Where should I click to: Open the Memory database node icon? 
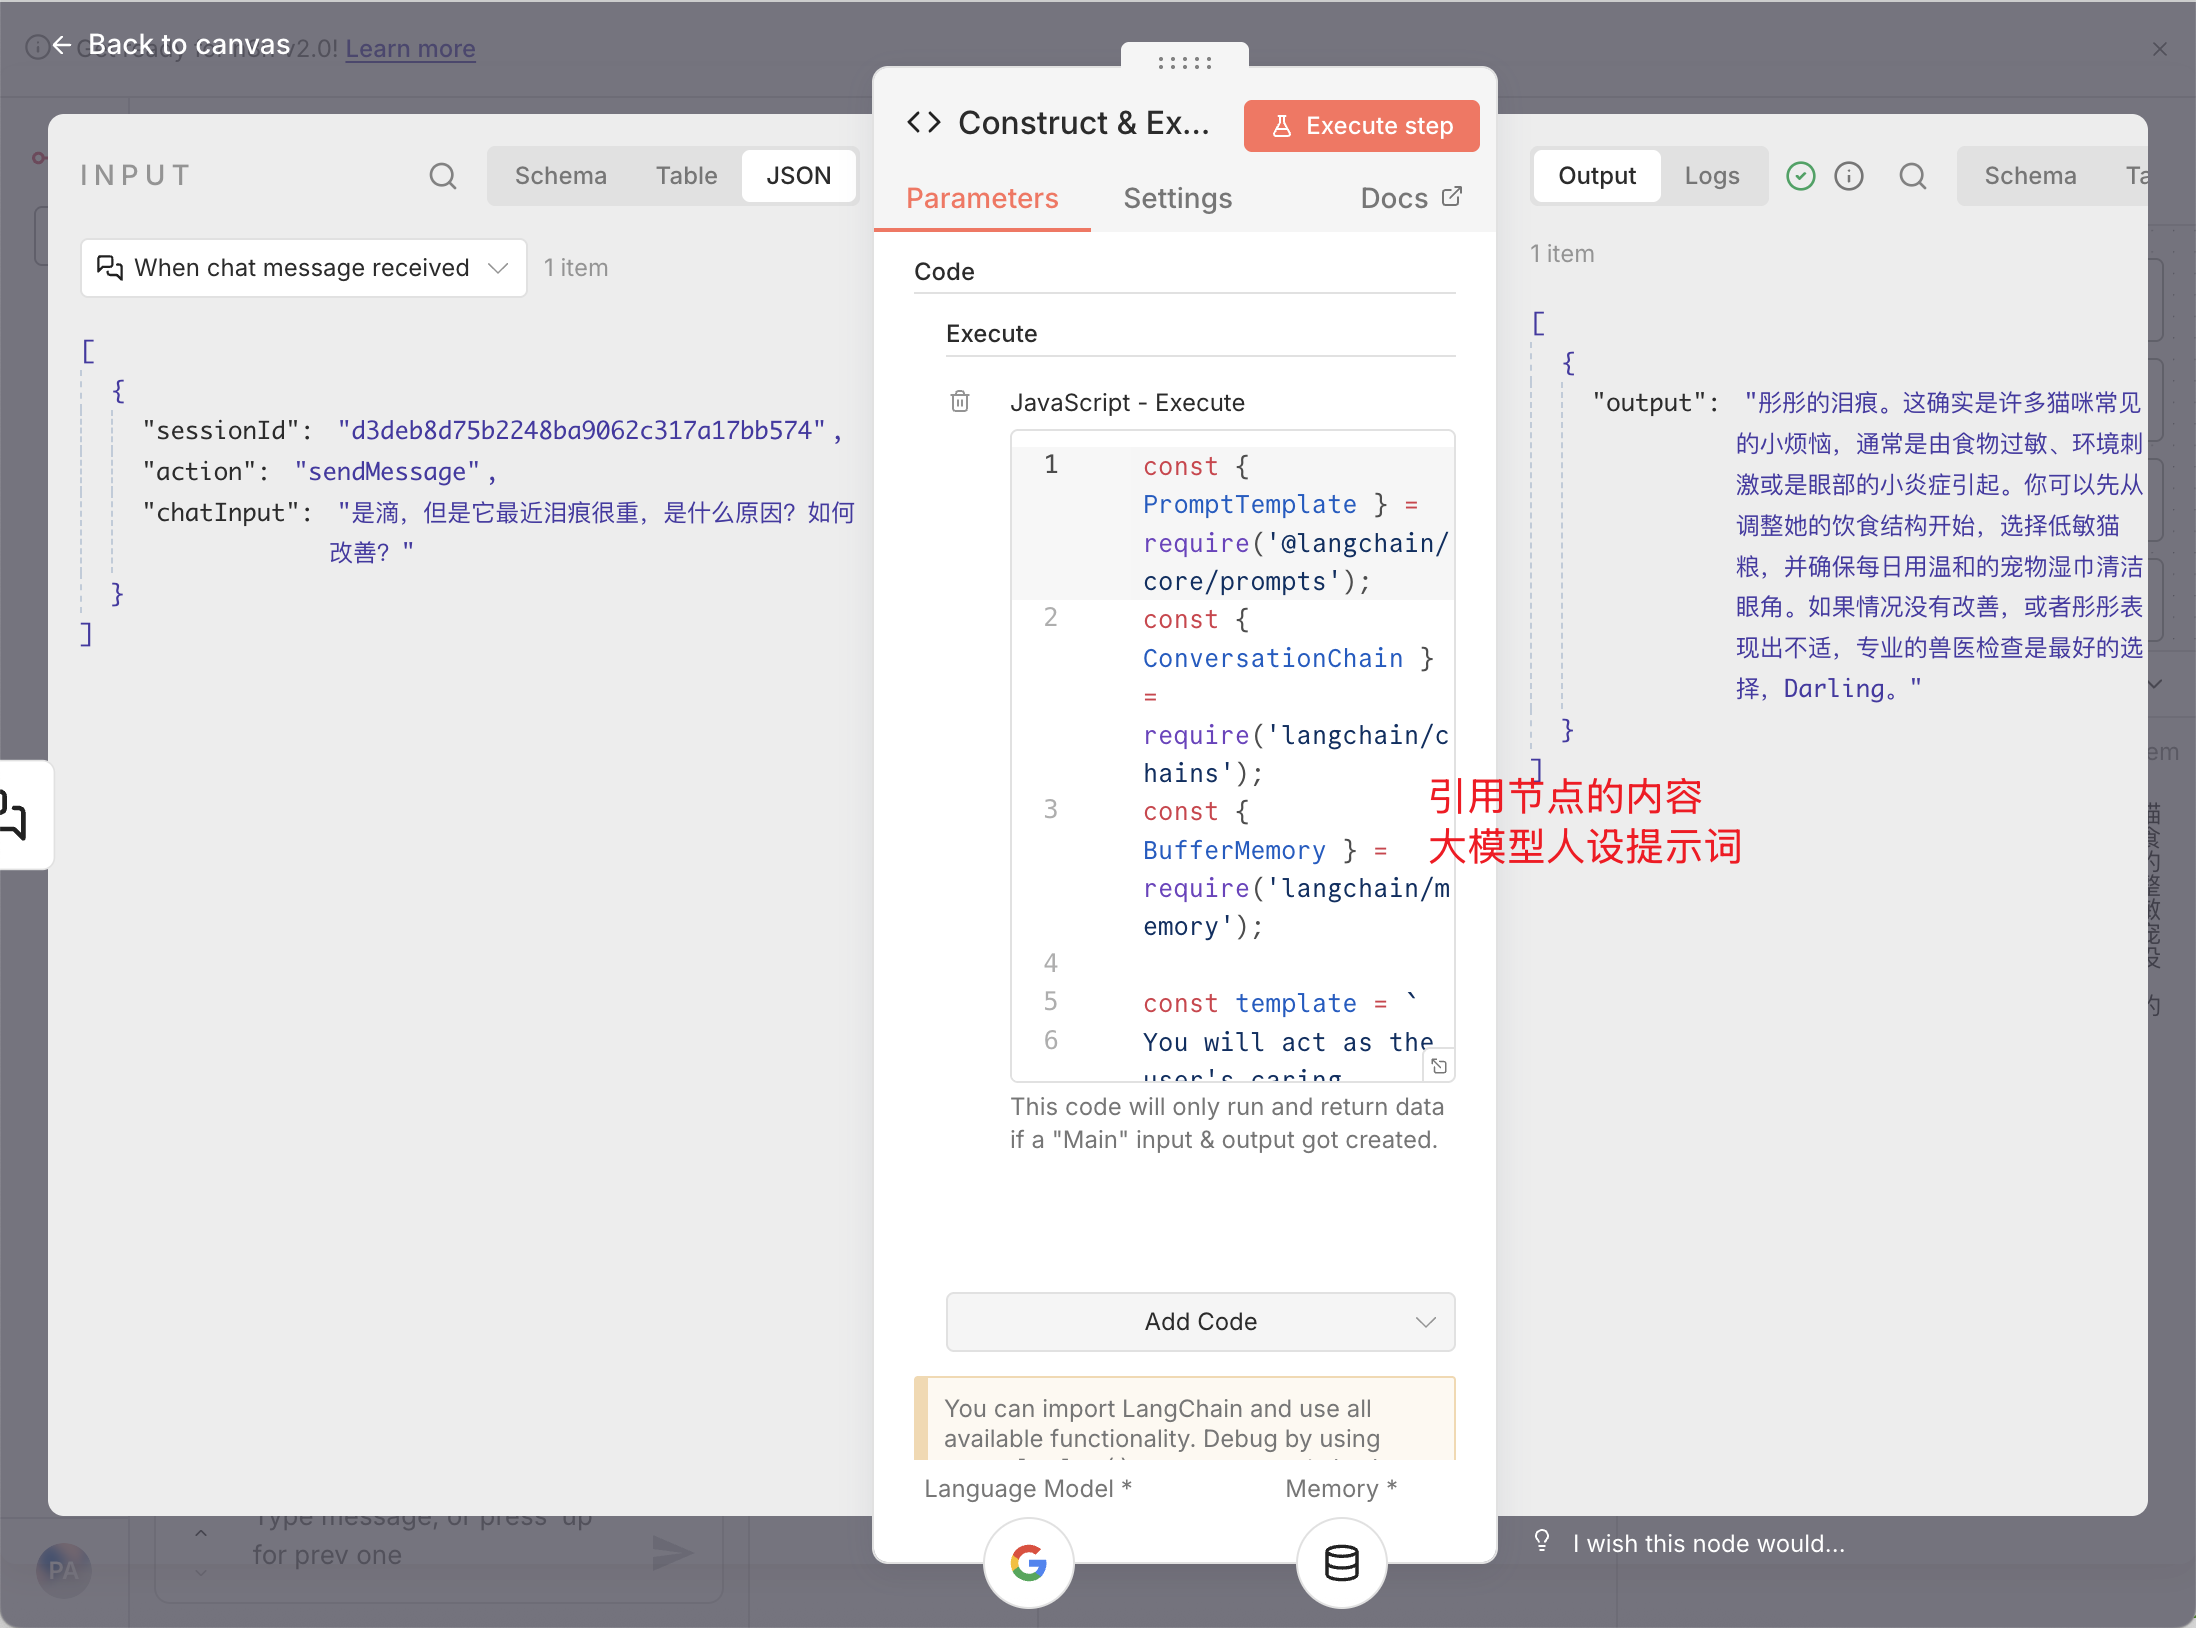[x=1341, y=1562]
